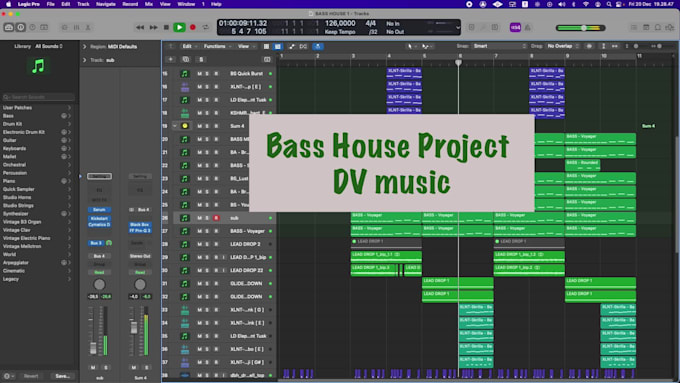This screenshot has width=680, height=383.
Task: Open the Snap Smart dropdown
Action: pos(499,46)
